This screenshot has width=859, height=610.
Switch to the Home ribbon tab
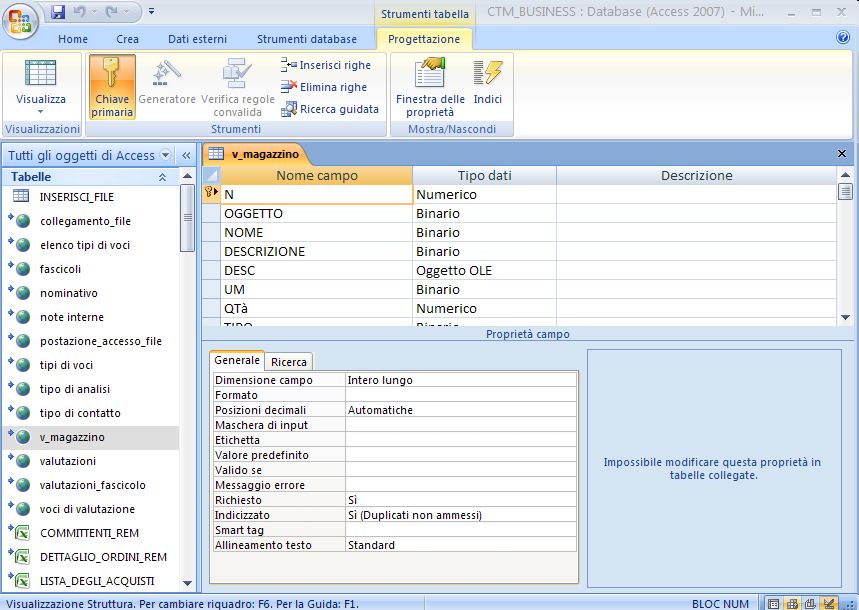pyautogui.click(x=73, y=39)
